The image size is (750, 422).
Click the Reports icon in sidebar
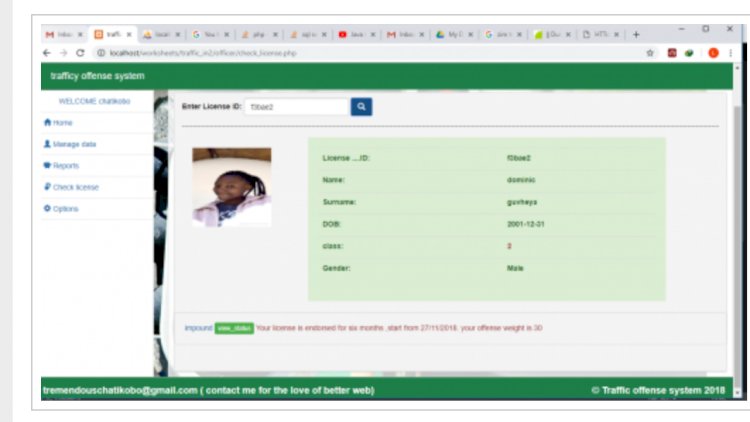point(47,166)
